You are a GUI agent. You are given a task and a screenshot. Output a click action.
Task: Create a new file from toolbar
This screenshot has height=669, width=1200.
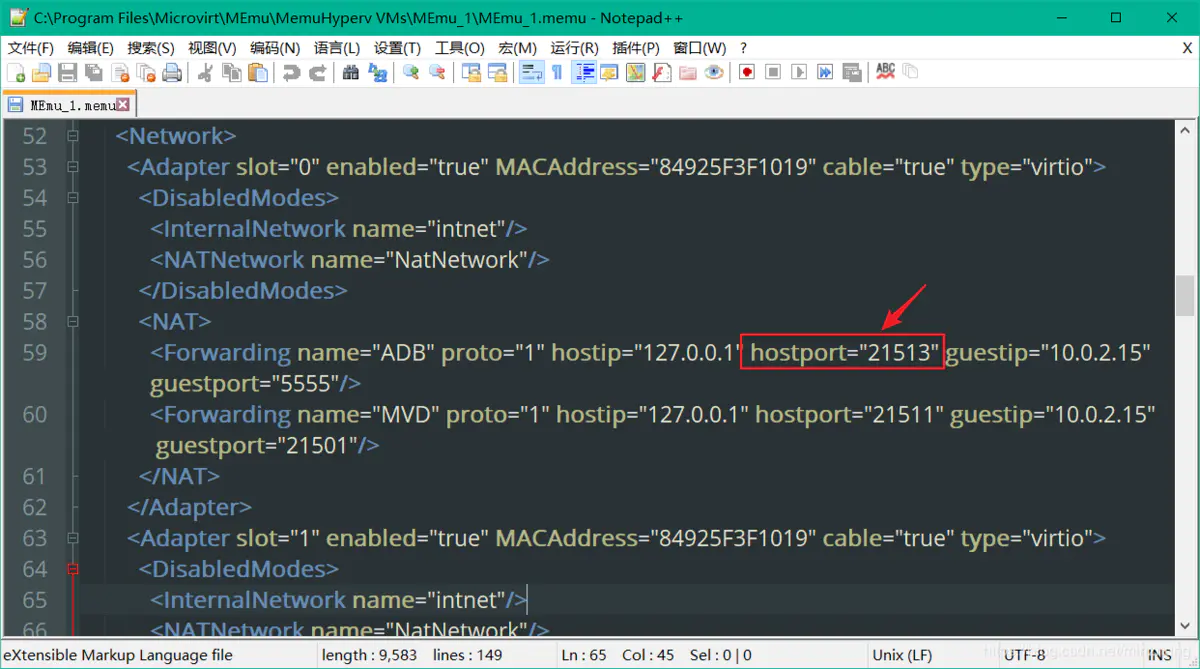(16, 72)
